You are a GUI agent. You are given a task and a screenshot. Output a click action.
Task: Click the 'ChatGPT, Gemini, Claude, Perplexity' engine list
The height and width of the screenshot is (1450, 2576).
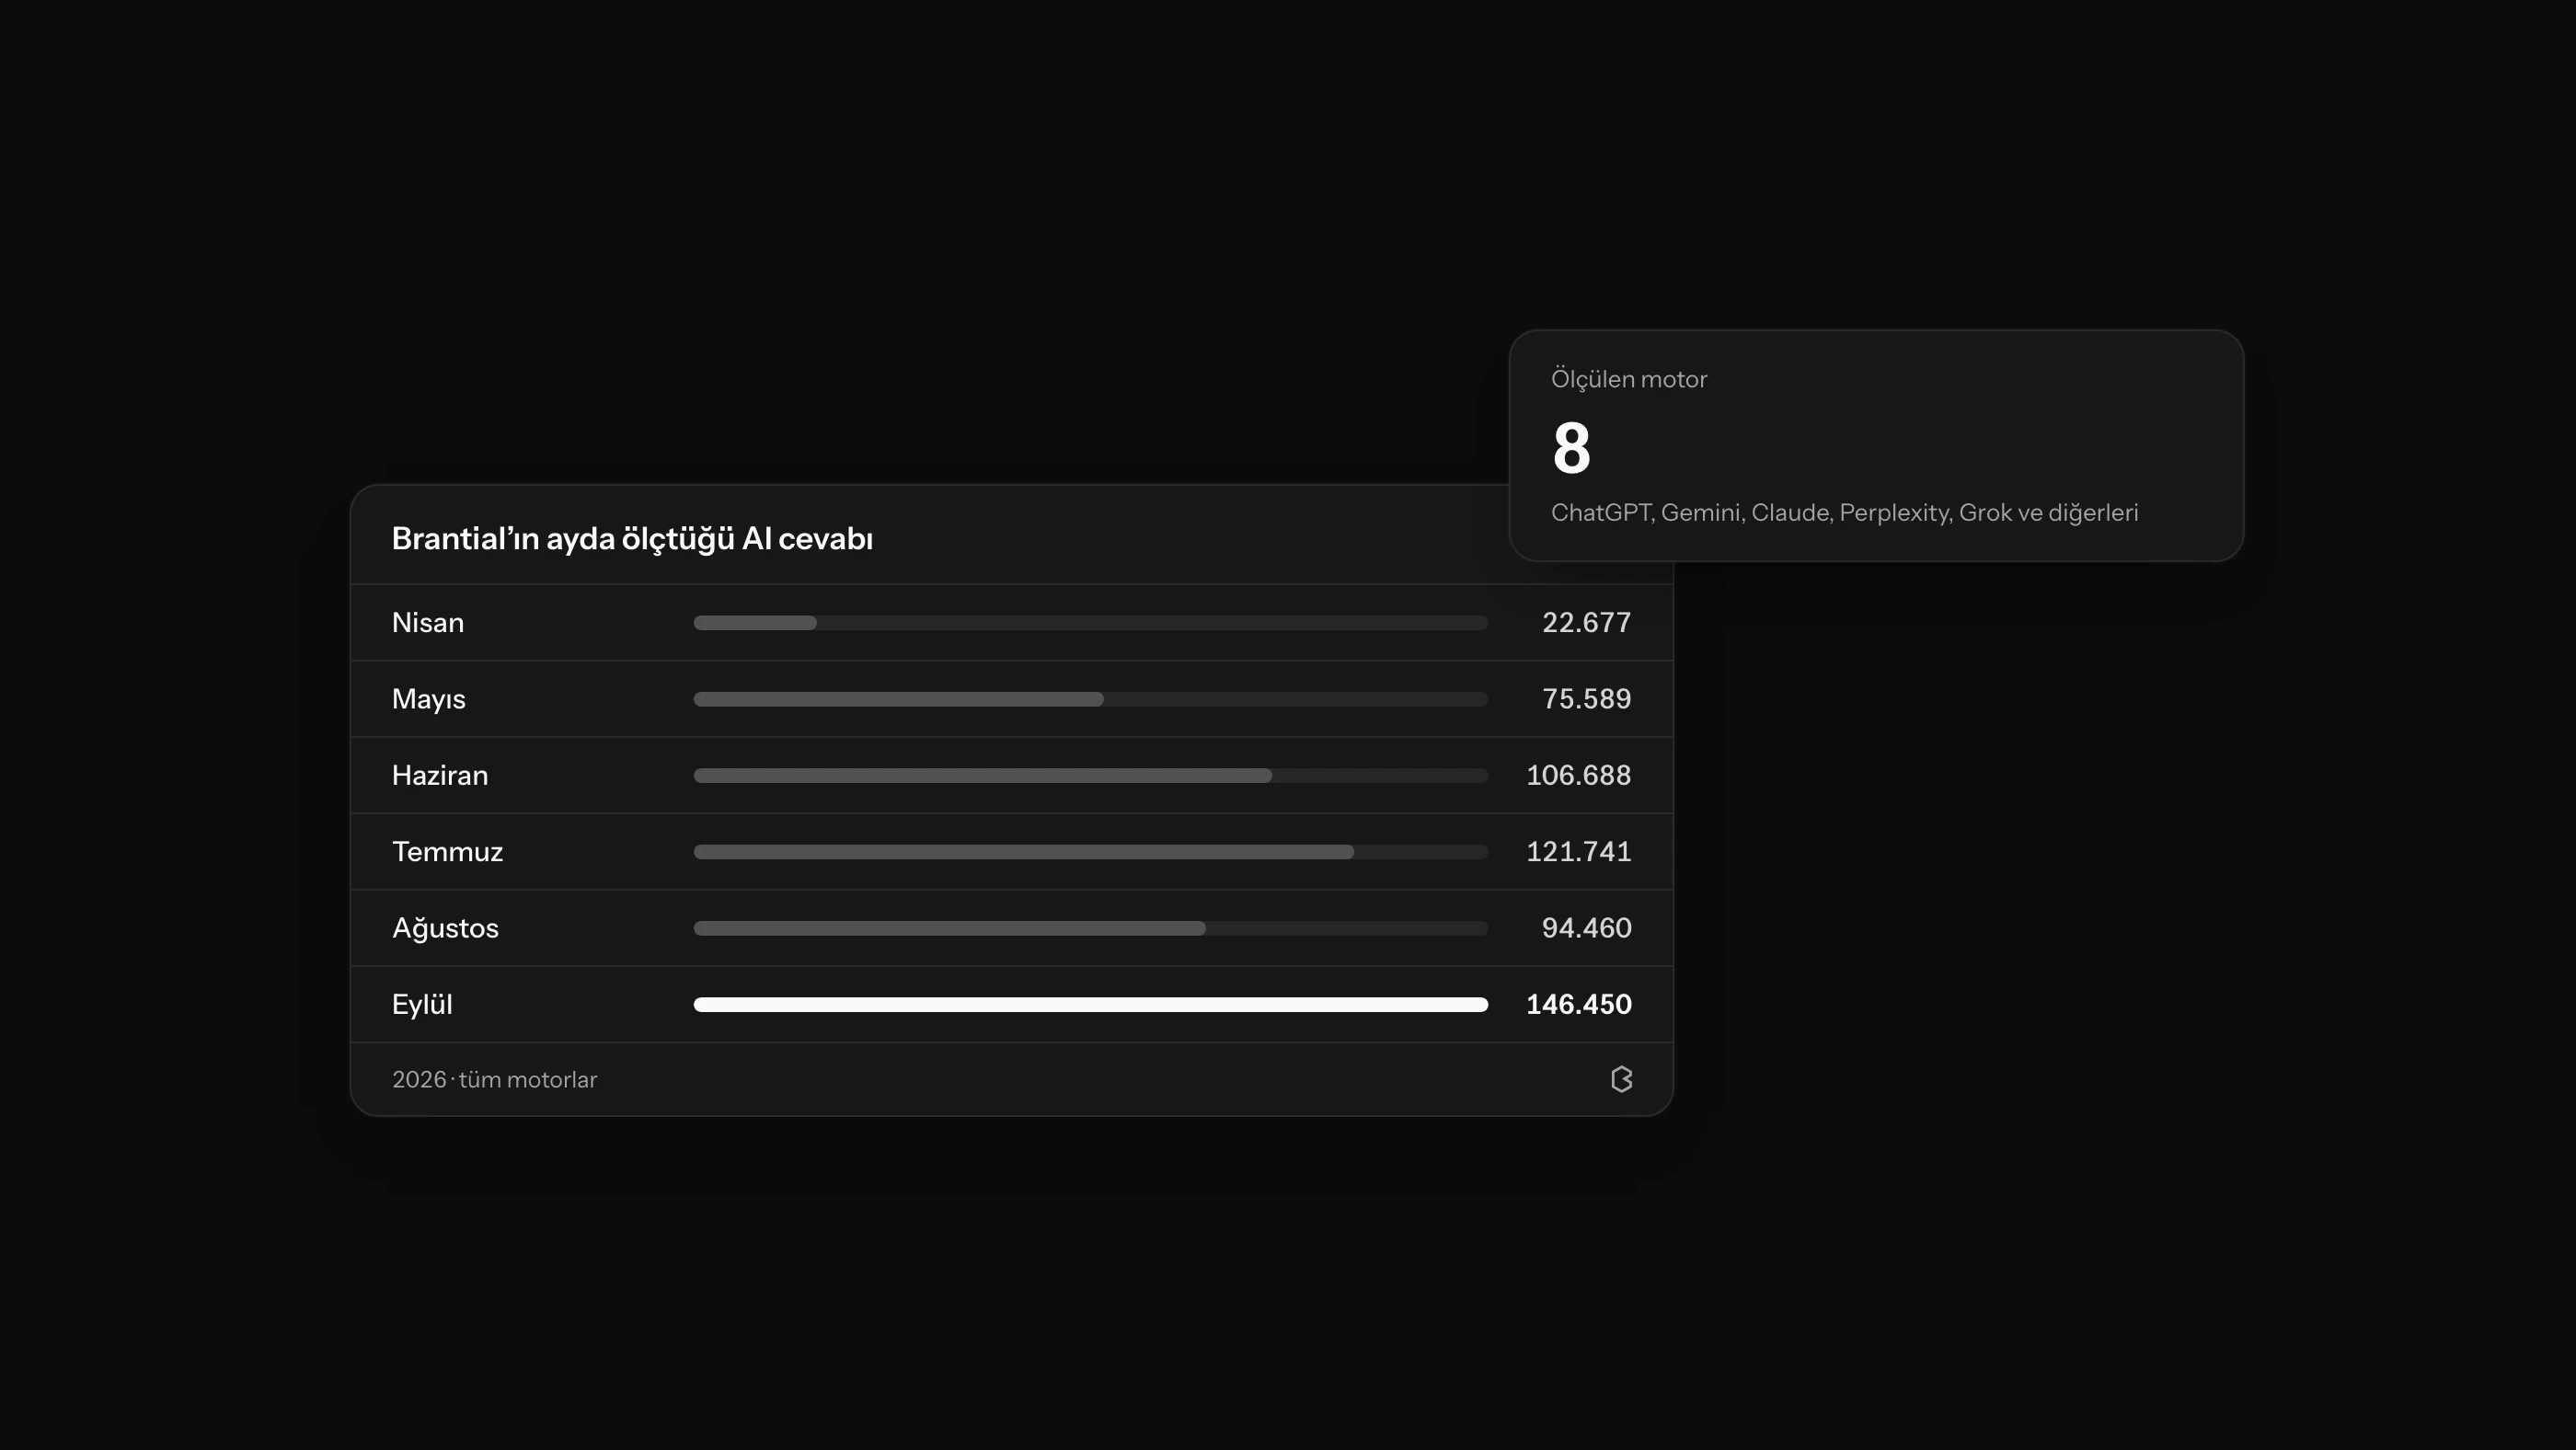point(1844,513)
